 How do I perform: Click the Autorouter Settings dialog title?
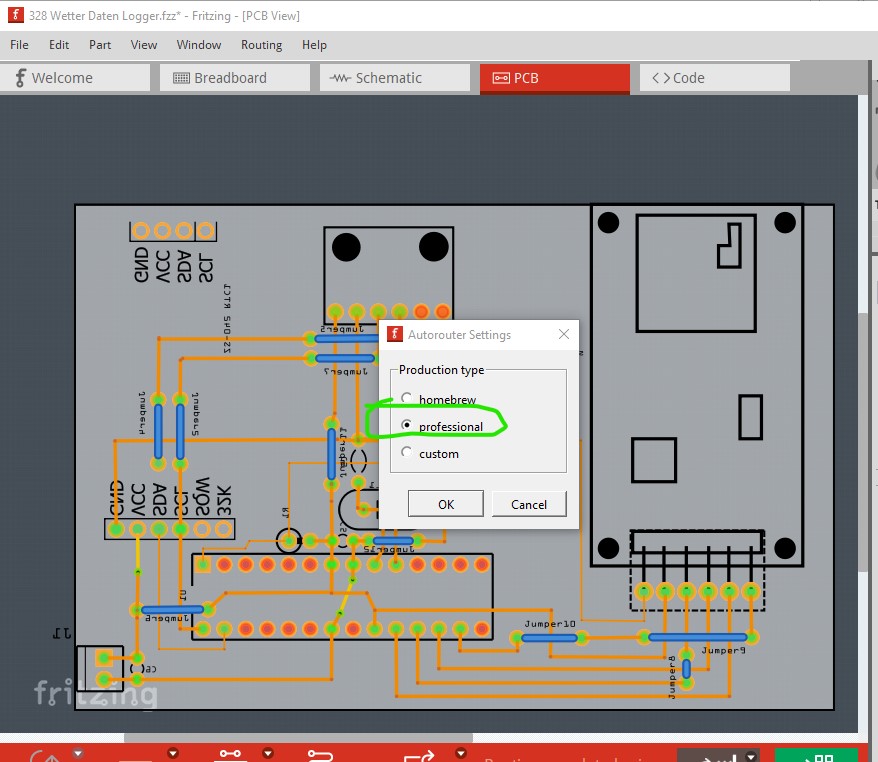459,335
